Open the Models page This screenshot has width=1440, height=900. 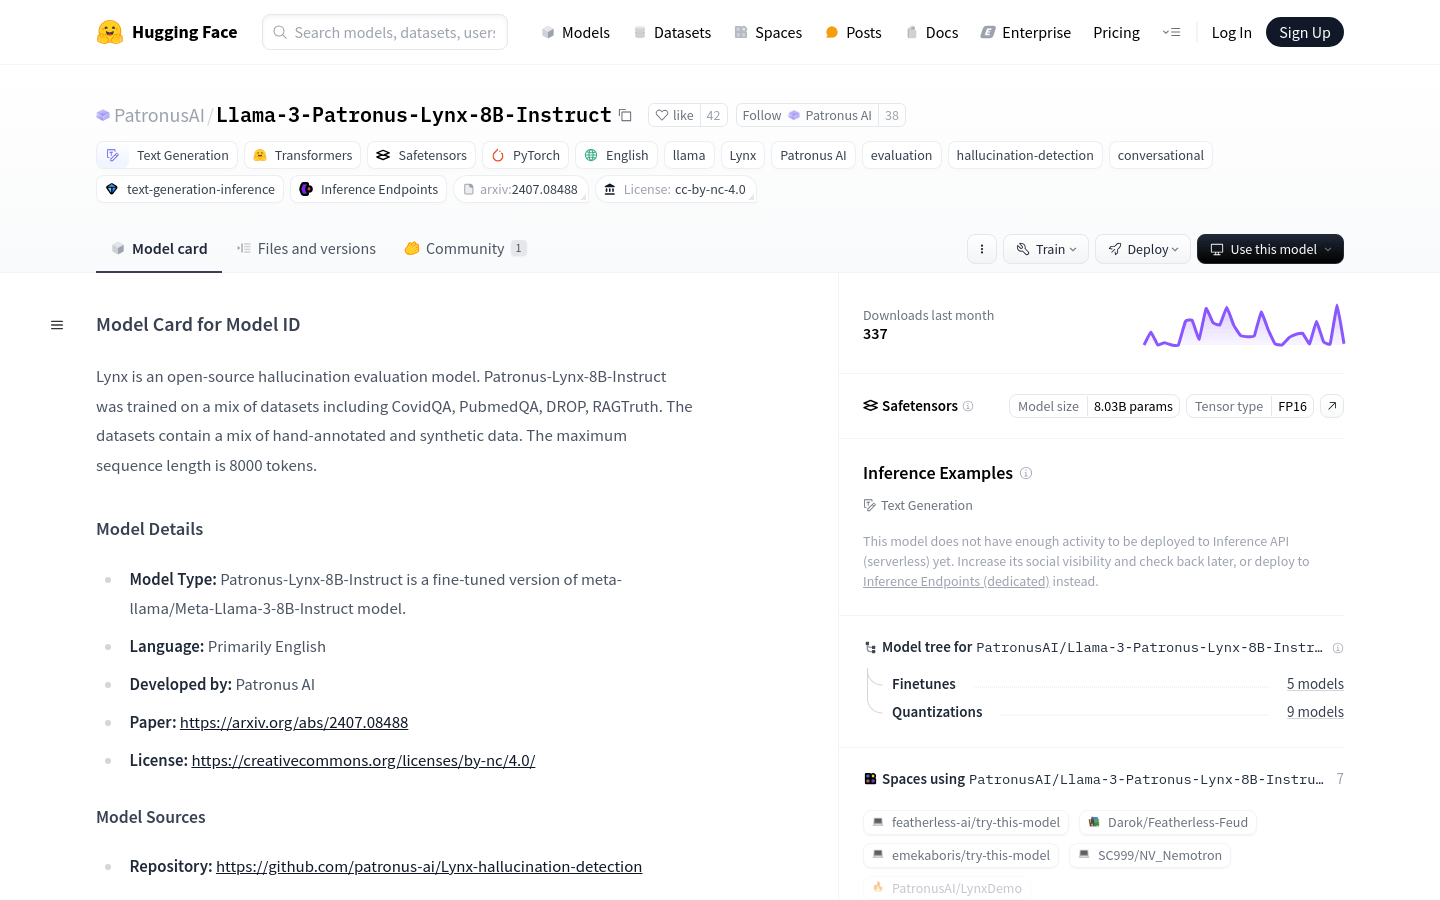(x=575, y=32)
